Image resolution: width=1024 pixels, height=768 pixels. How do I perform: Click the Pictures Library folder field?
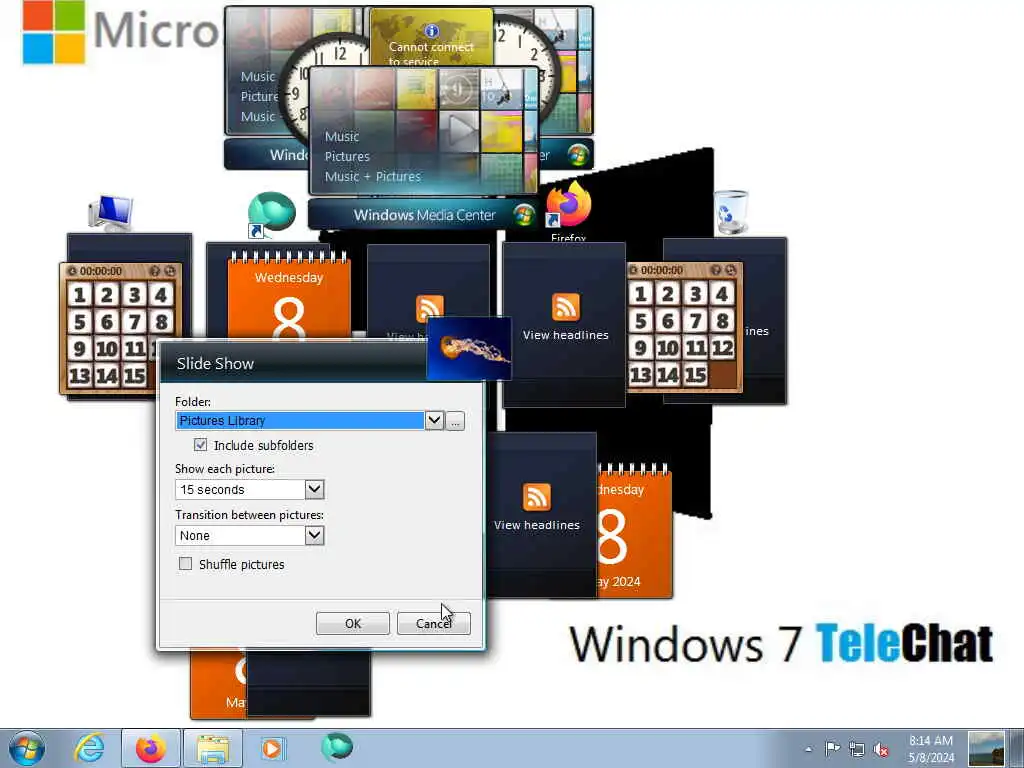pyautogui.click(x=300, y=421)
